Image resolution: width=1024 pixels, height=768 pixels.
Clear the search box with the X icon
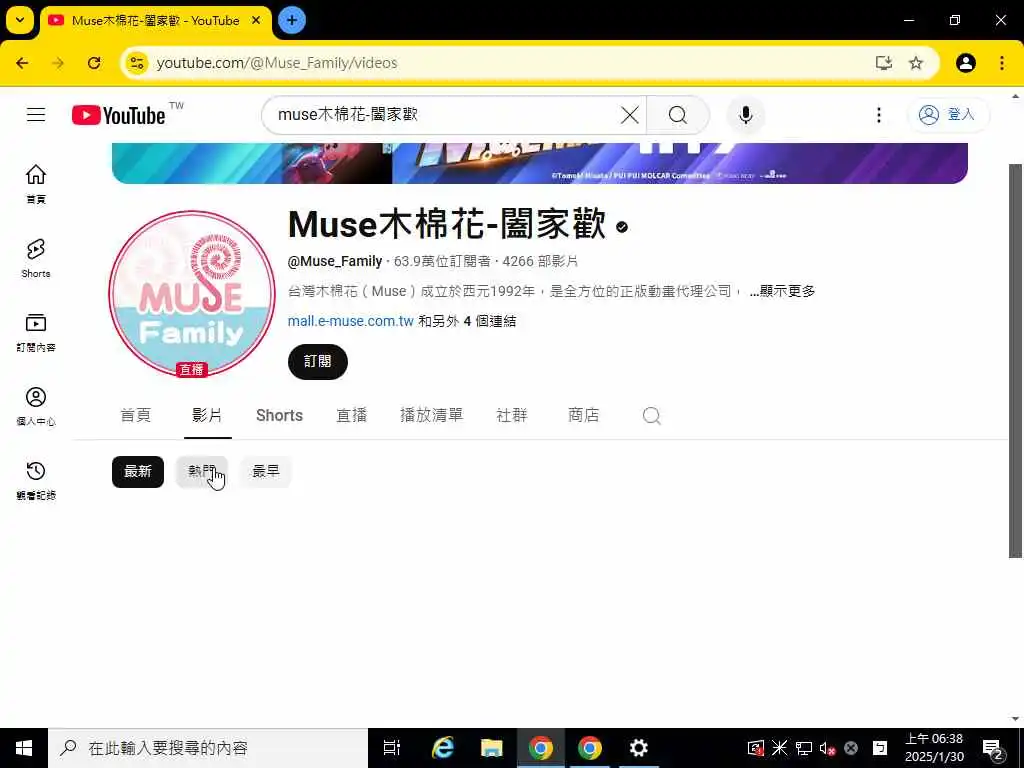630,115
